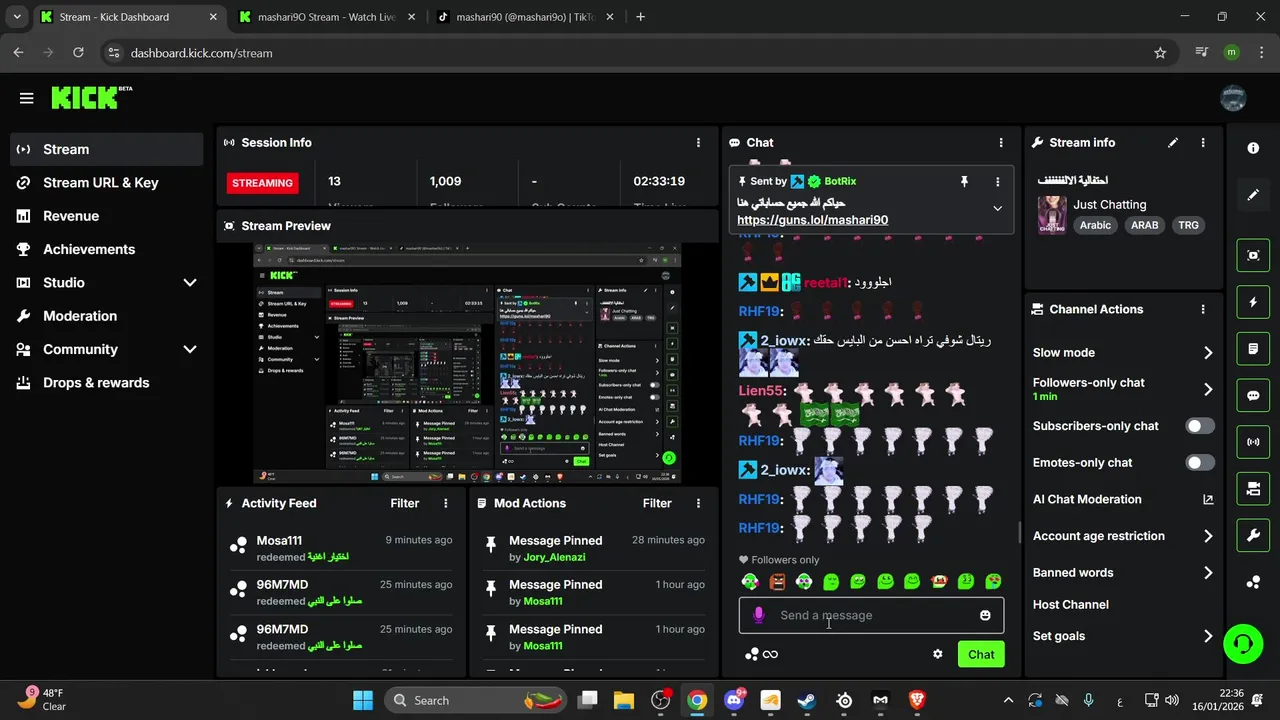
Task: Click broadcast signal icon in right rail
Action: tap(1253, 441)
